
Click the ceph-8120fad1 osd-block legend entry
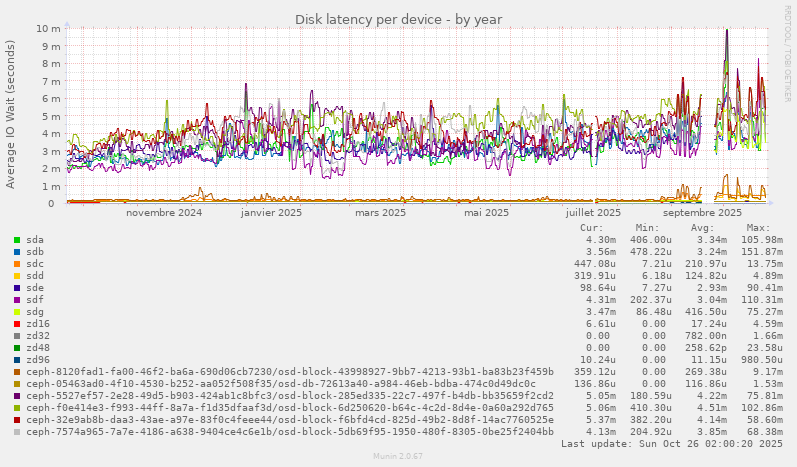(x=290, y=372)
